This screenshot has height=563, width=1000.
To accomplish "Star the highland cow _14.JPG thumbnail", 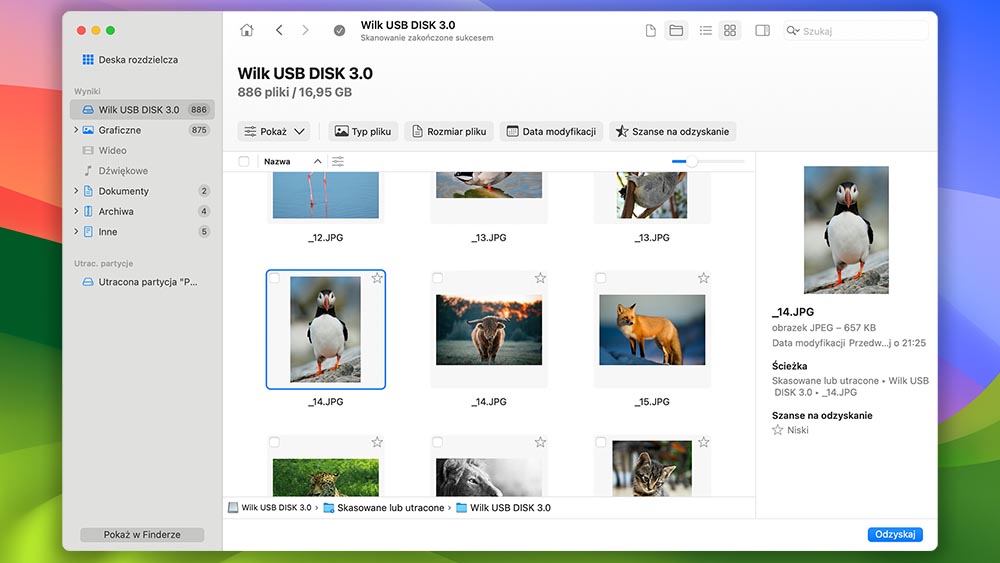I will tap(540, 277).
